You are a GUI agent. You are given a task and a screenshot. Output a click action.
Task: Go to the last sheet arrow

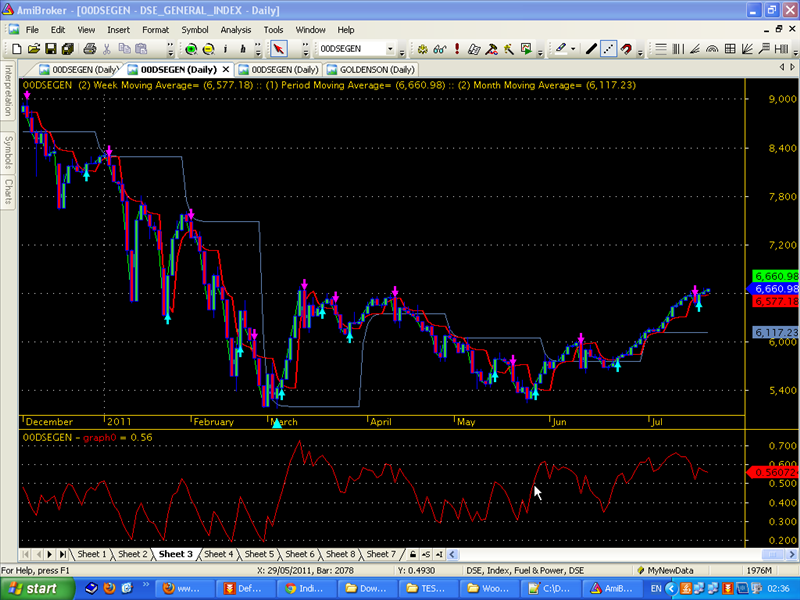point(62,554)
